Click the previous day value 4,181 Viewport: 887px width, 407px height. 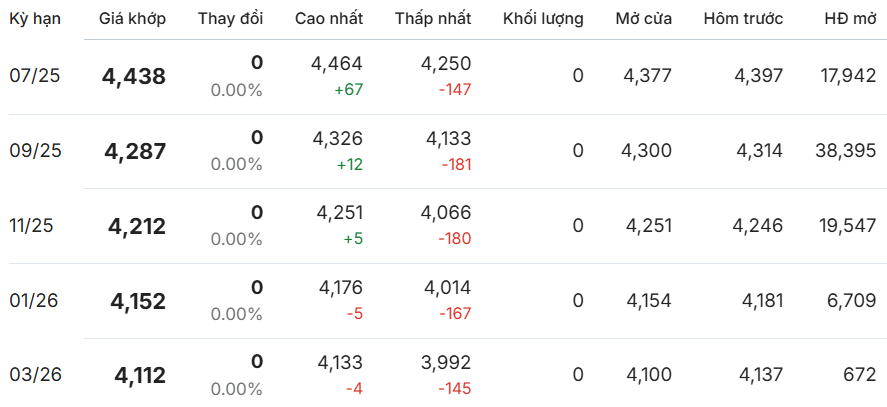(763, 301)
